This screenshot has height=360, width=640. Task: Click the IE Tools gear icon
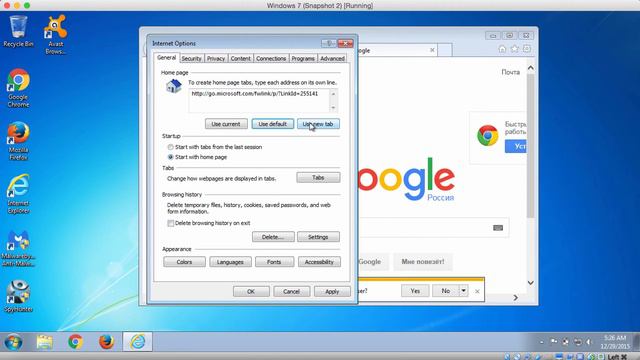pos(527,49)
